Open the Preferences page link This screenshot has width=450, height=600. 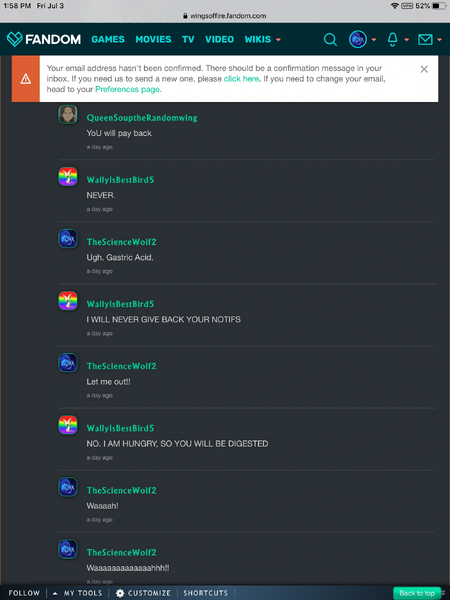[127, 89]
